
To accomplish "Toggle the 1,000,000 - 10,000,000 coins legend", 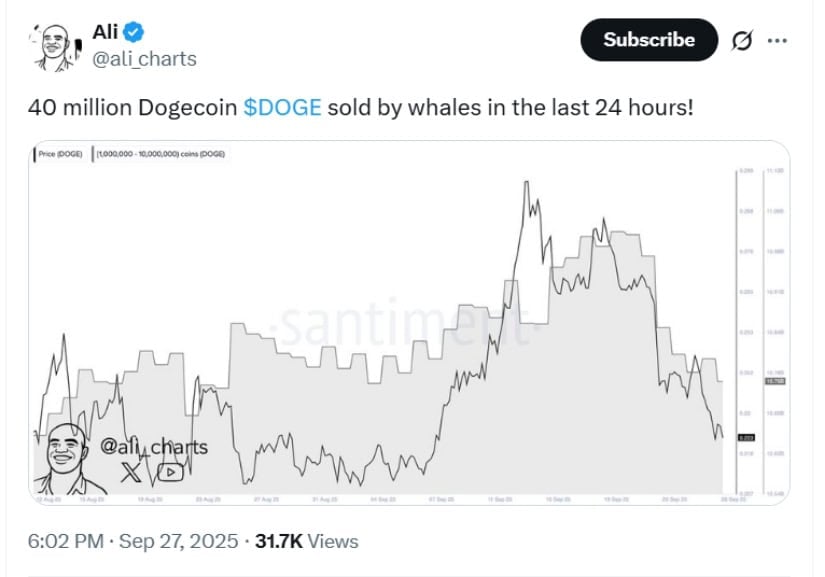I will 159,155.
